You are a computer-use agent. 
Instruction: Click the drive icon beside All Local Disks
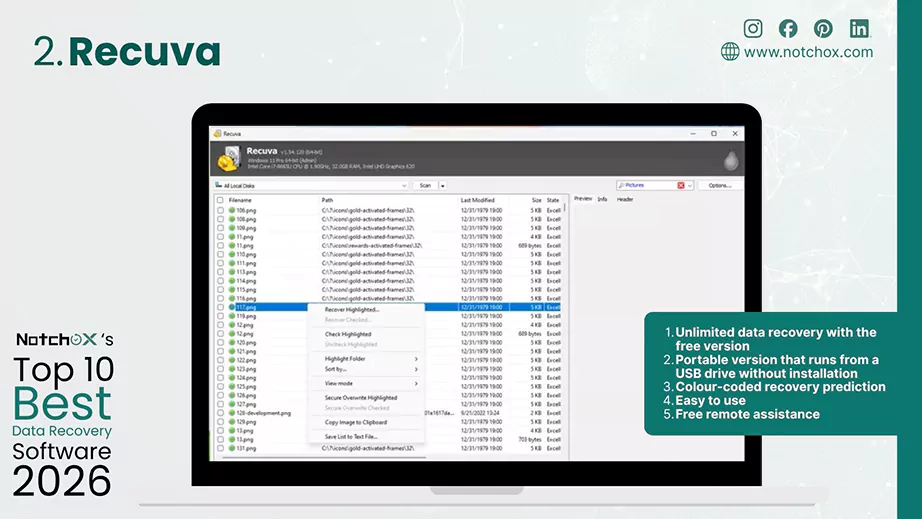(x=218, y=185)
